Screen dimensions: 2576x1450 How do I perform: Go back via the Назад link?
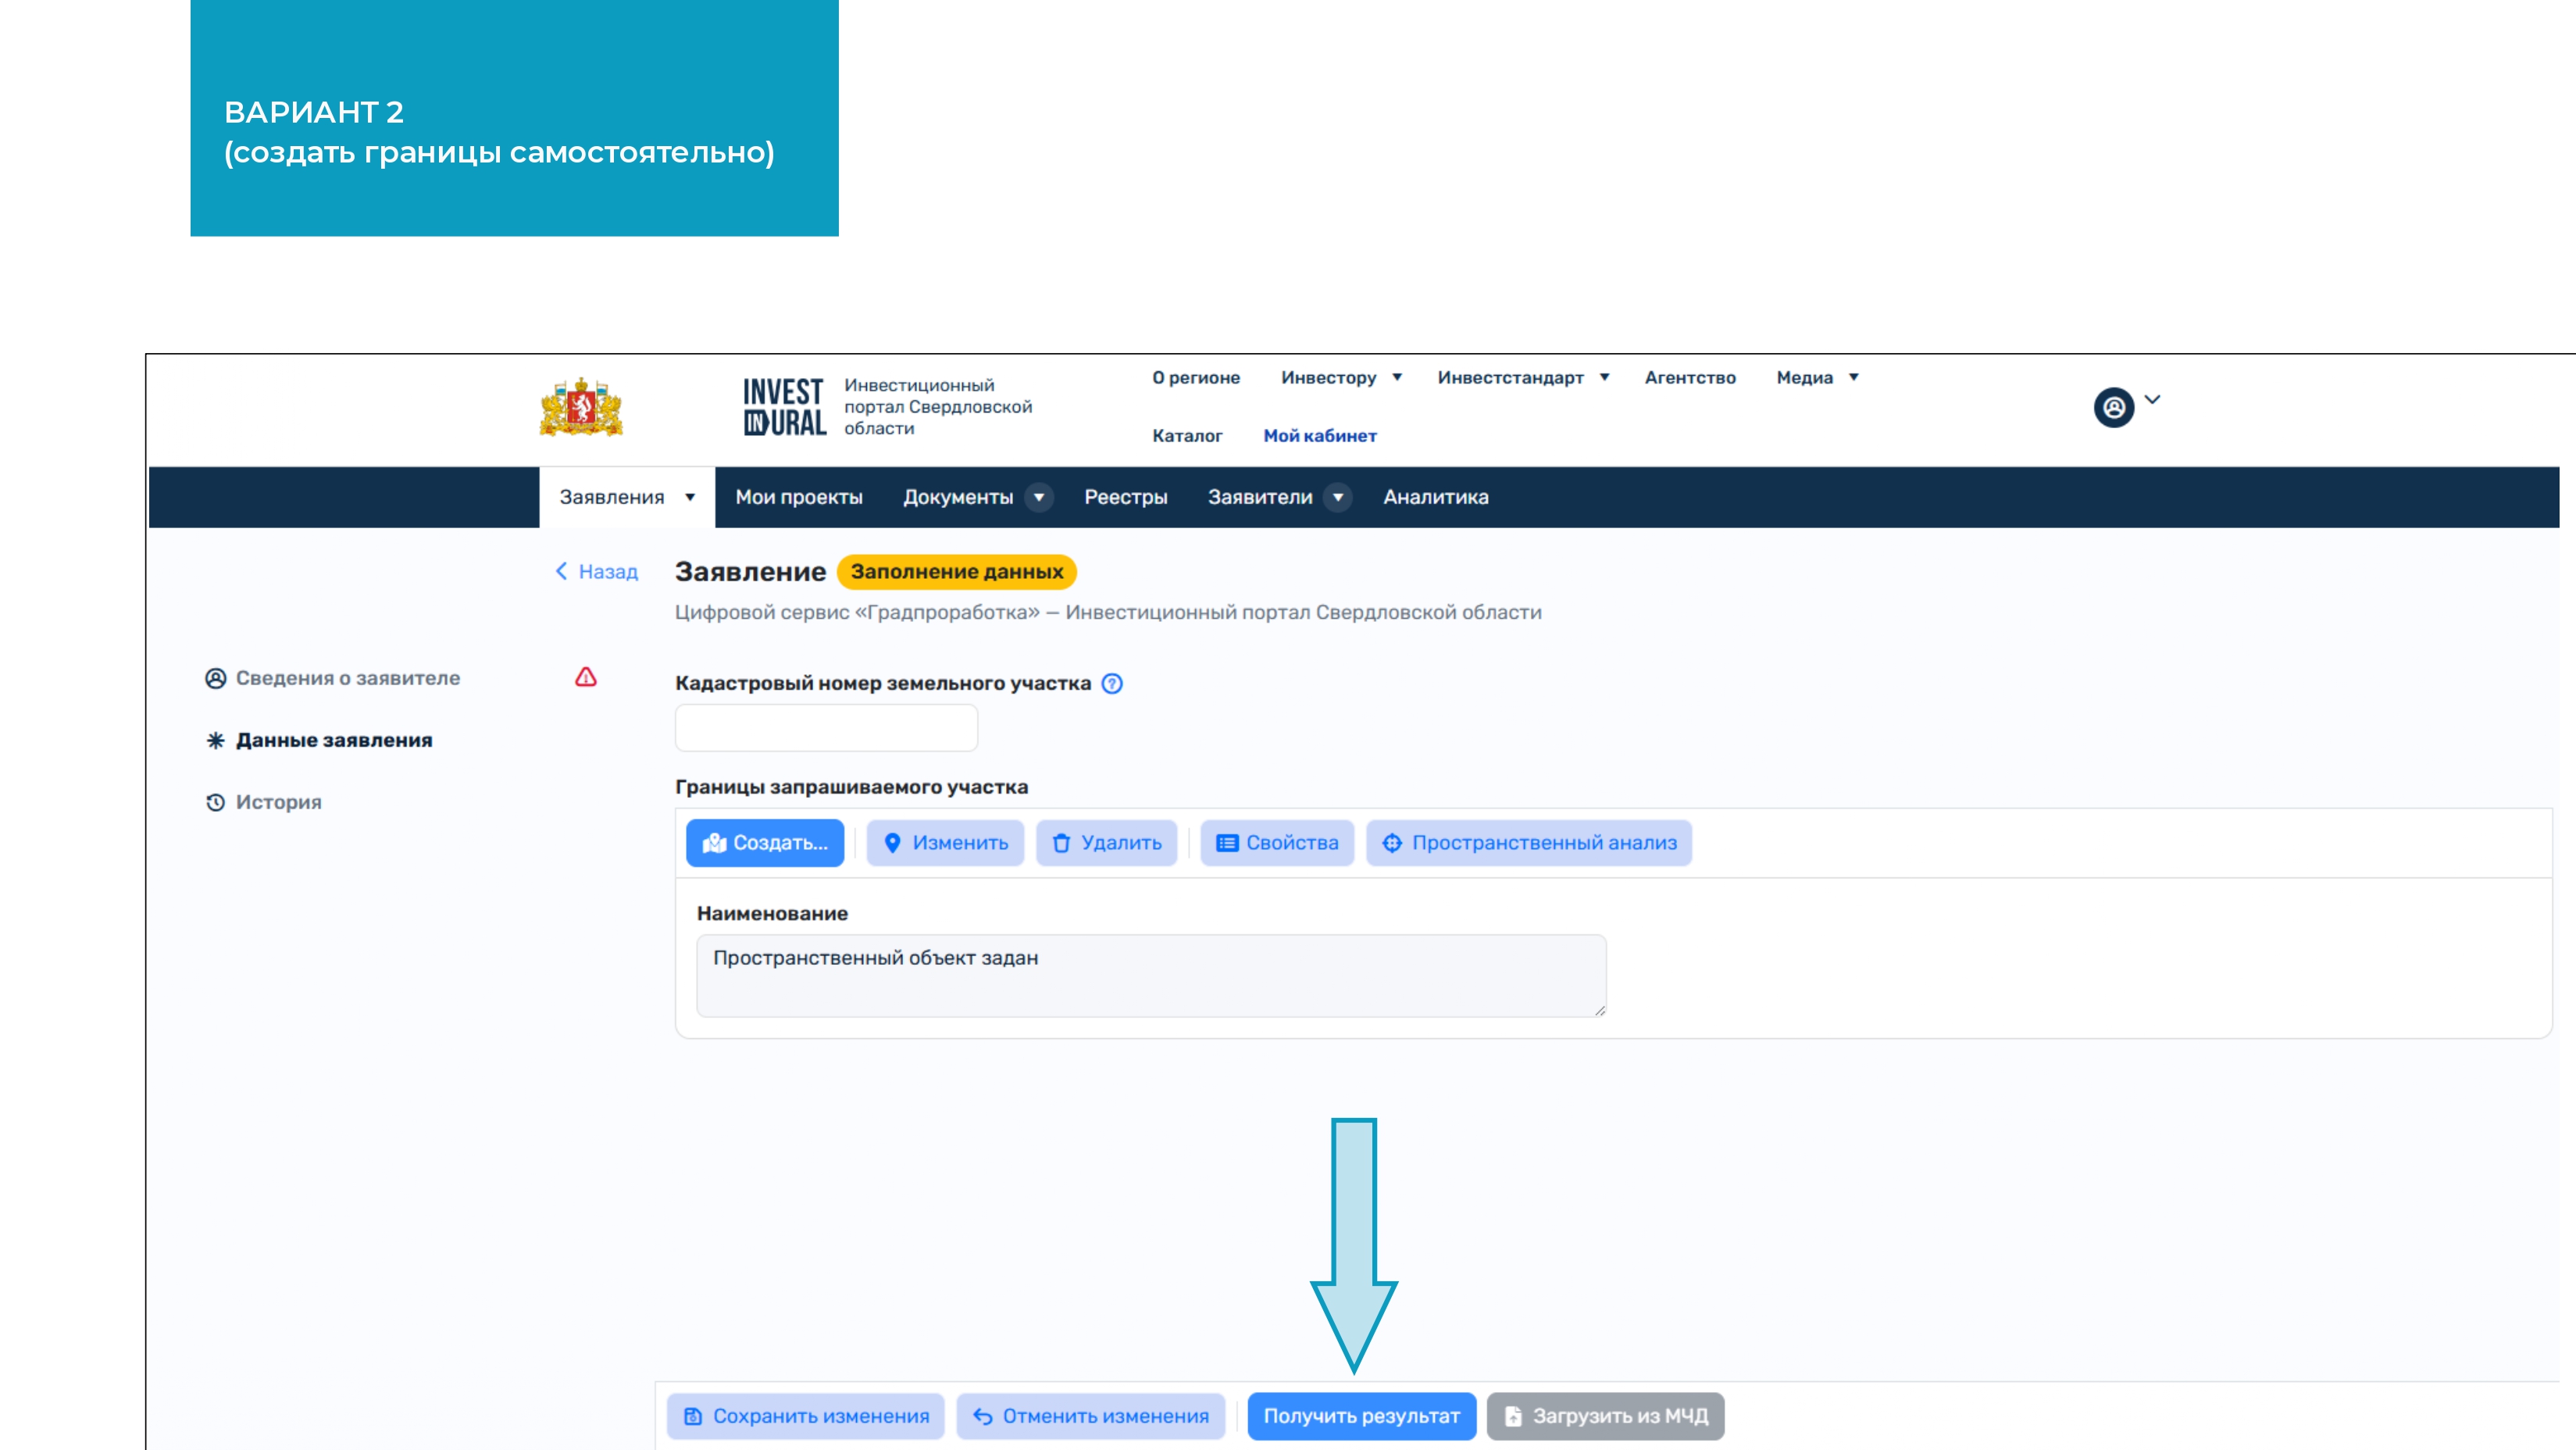click(x=597, y=571)
